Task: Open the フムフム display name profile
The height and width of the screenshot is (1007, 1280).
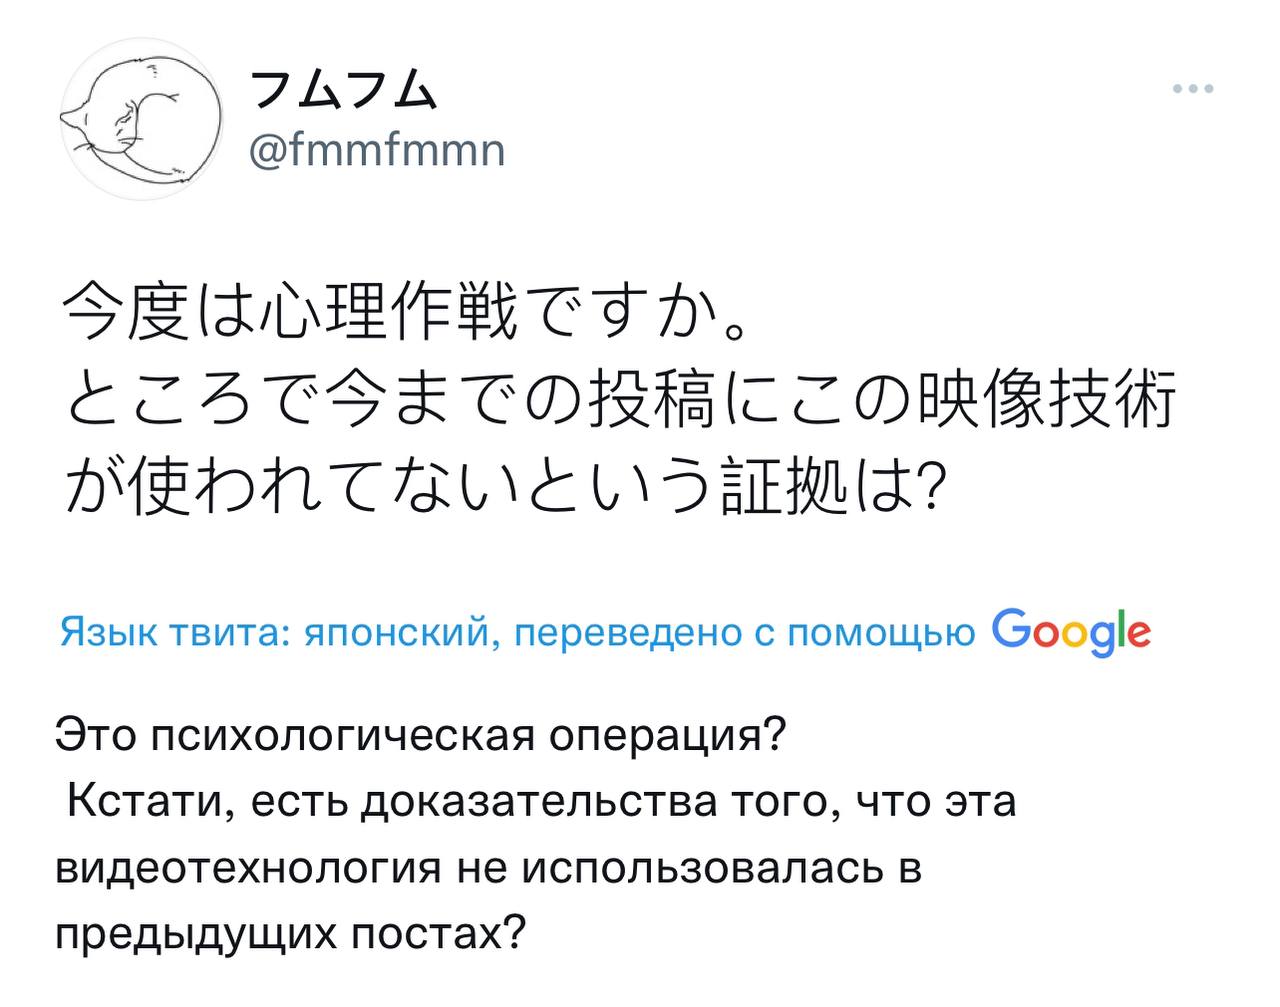Action: click(343, 90)
